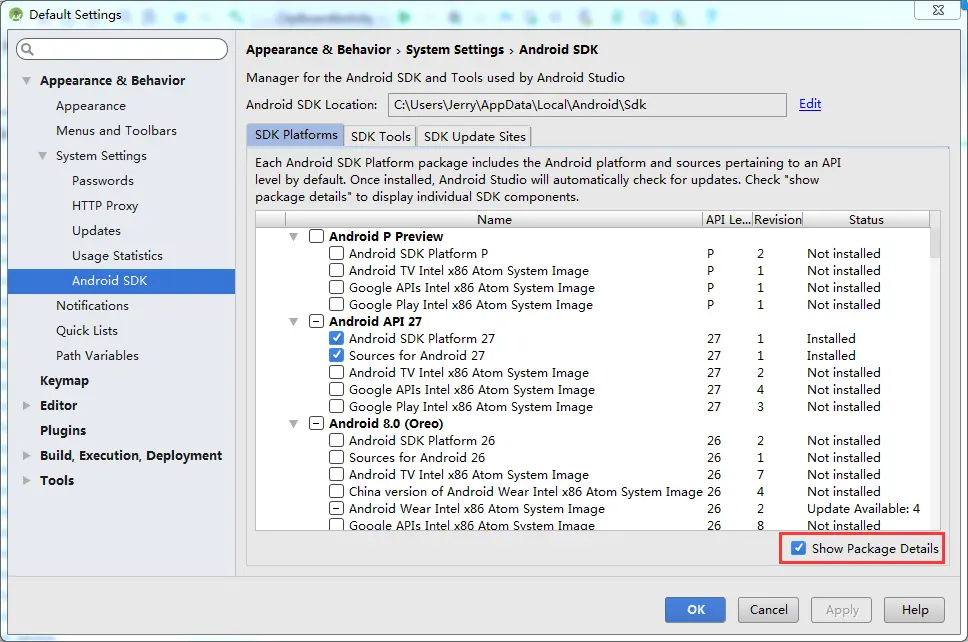Collapse the Appearance & Behavior section
968x642 pixels.
coord(27,80)
